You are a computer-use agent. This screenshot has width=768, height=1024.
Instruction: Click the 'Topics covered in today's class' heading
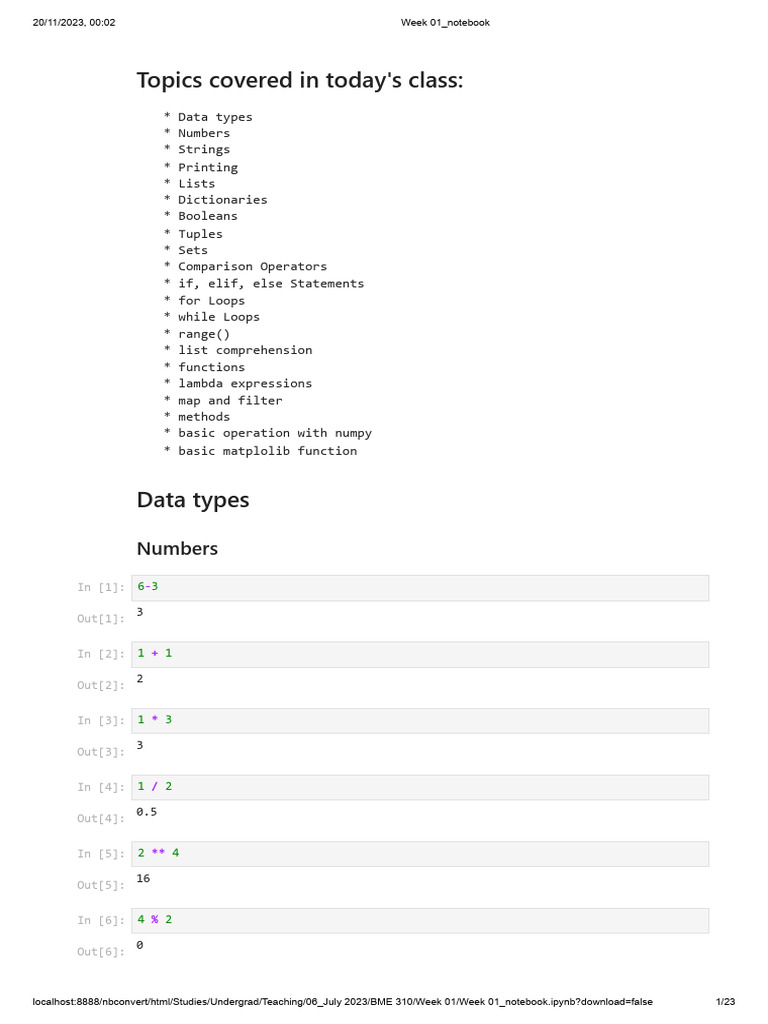click(x=300, y=80)
